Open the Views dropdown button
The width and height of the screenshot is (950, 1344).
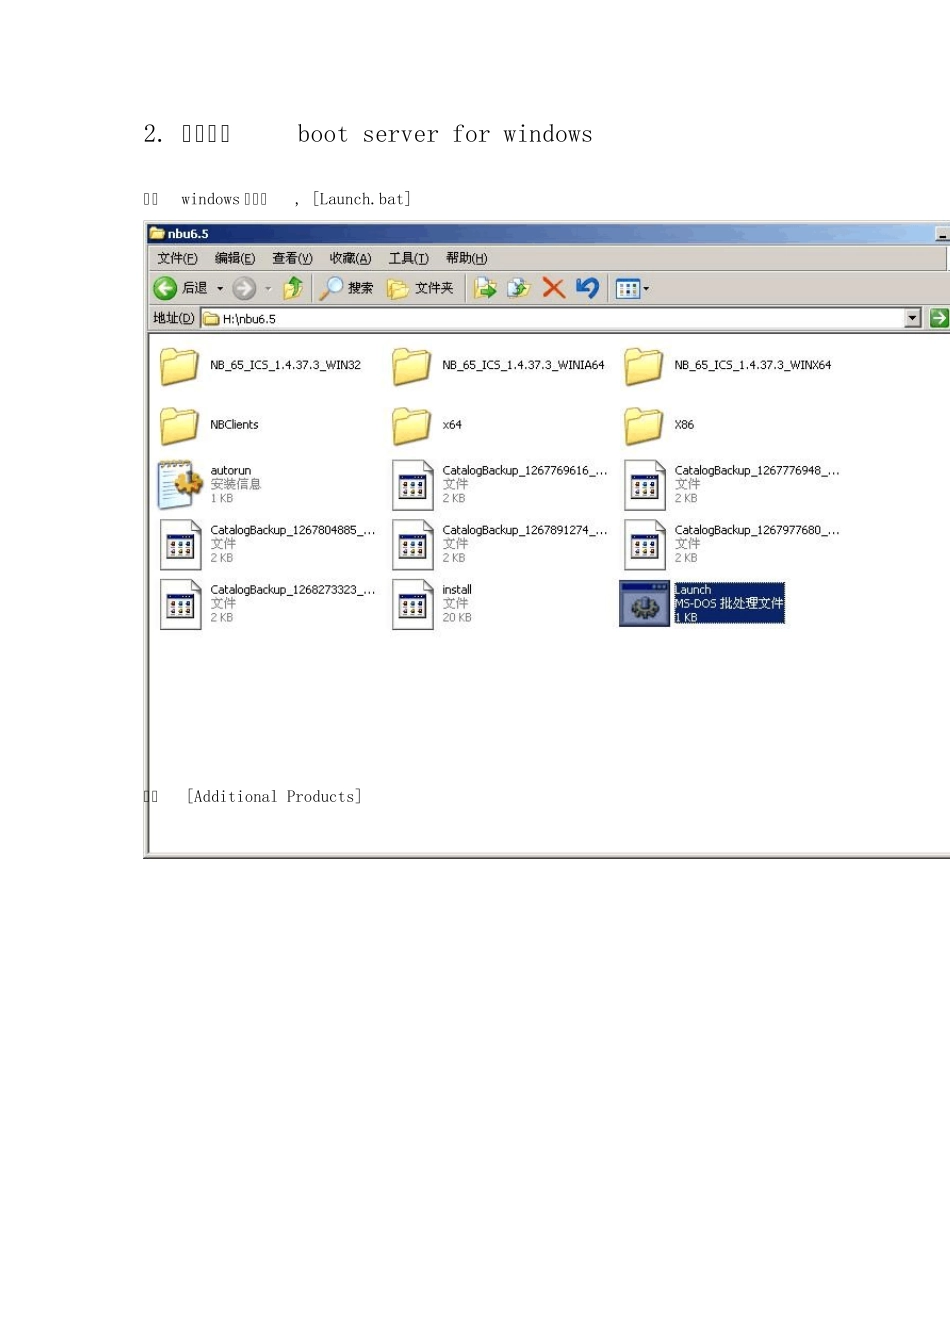tap(632, 289)
